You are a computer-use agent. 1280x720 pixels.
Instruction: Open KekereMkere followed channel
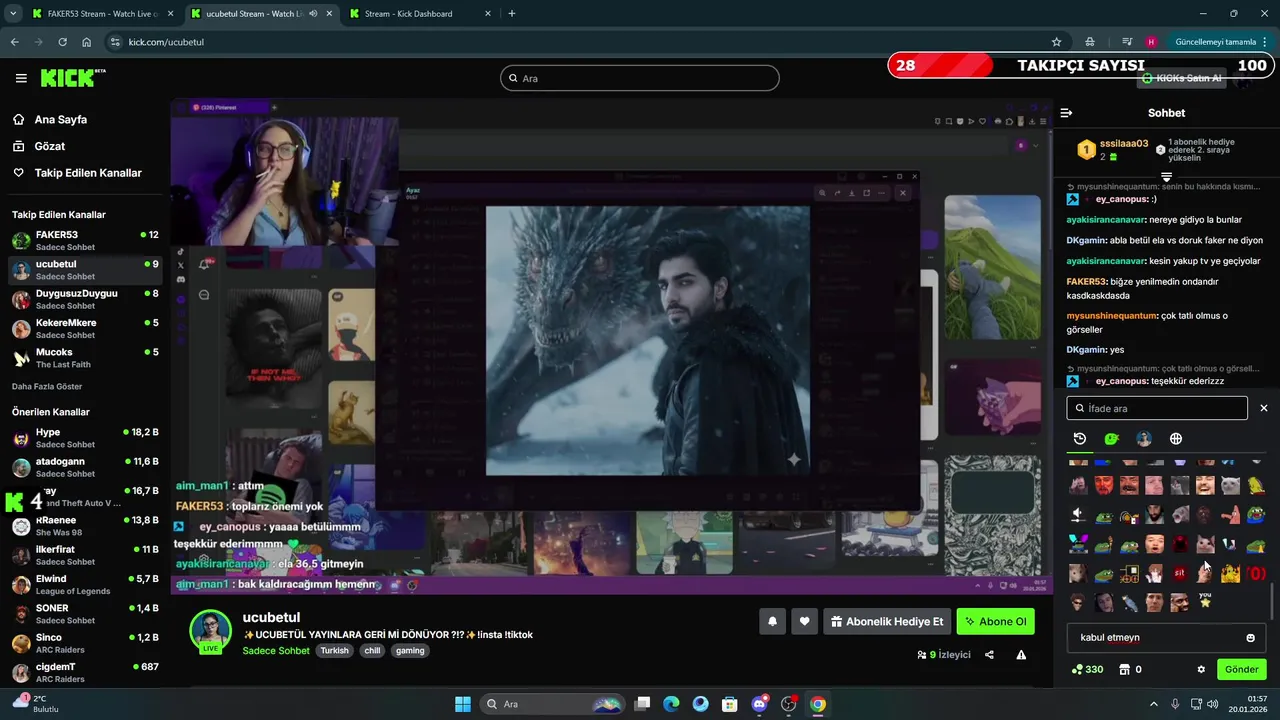point(85,328)
